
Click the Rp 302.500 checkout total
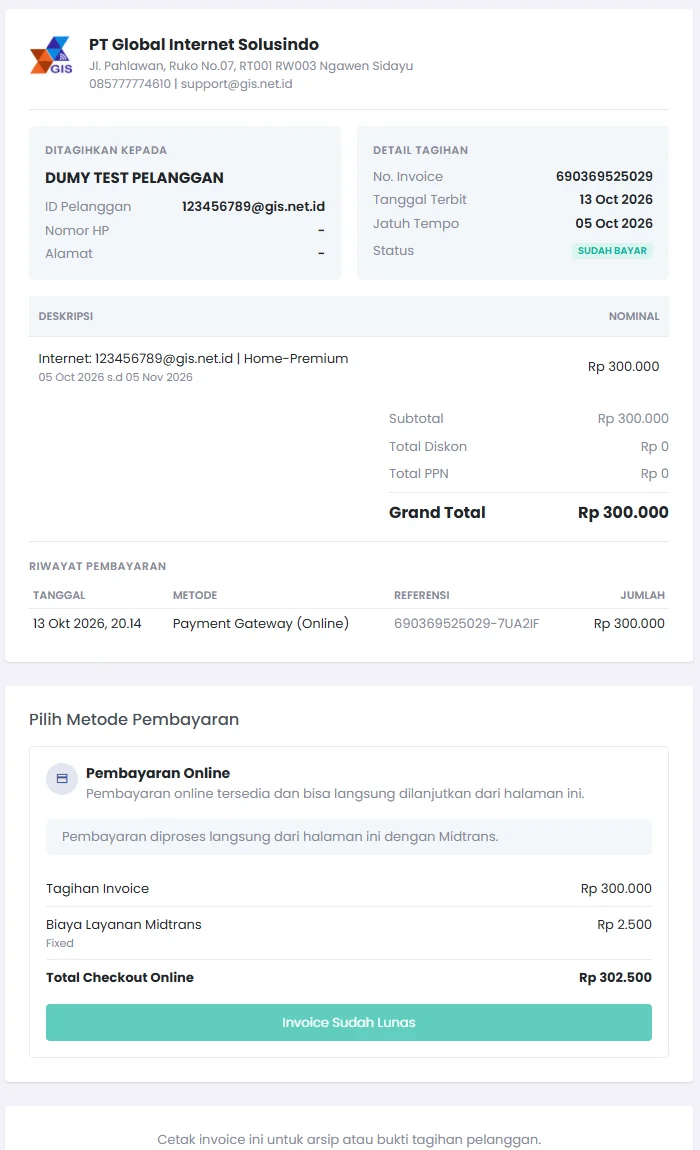click(615, 978)
